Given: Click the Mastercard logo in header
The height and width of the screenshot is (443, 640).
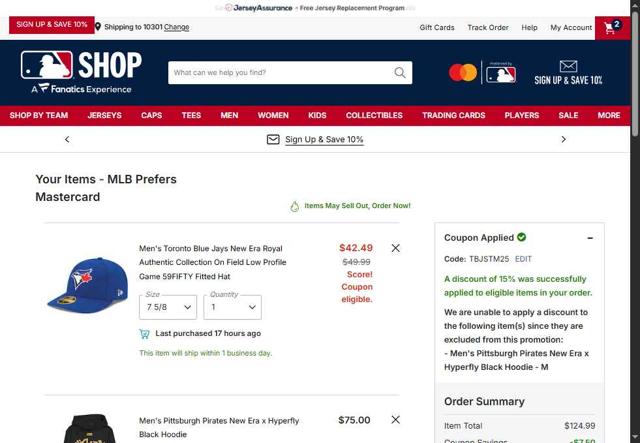Looking at the screenshot, I should (463, 73).
